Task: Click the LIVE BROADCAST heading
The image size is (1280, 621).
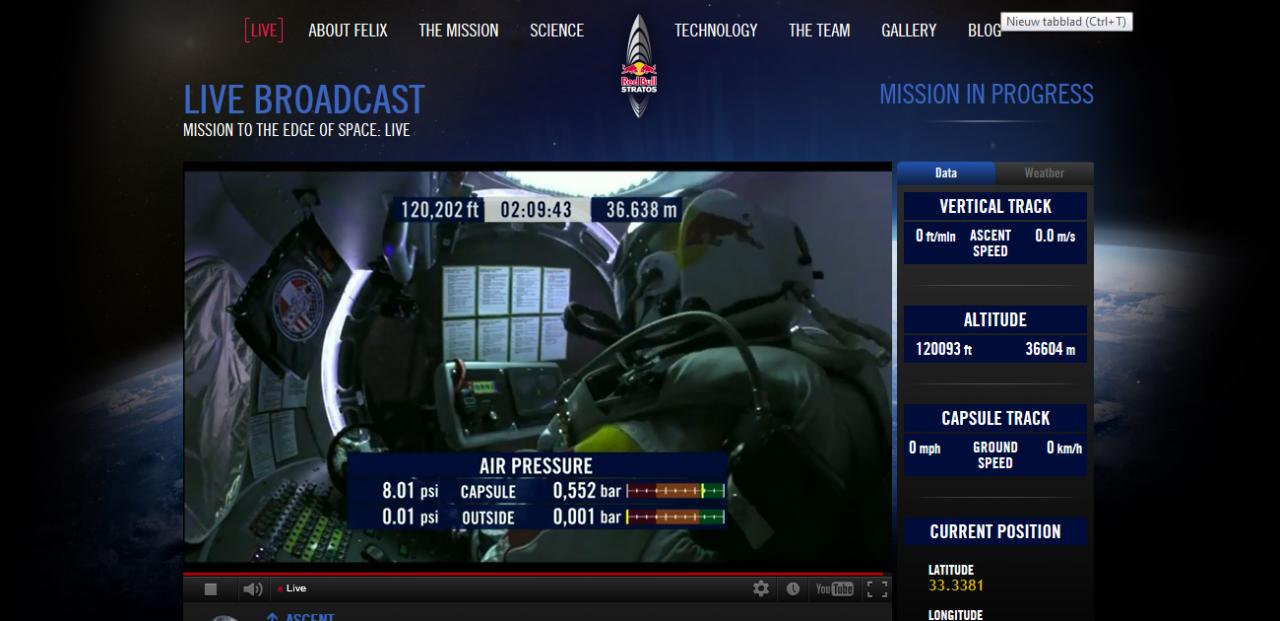Action: point(304,100)
